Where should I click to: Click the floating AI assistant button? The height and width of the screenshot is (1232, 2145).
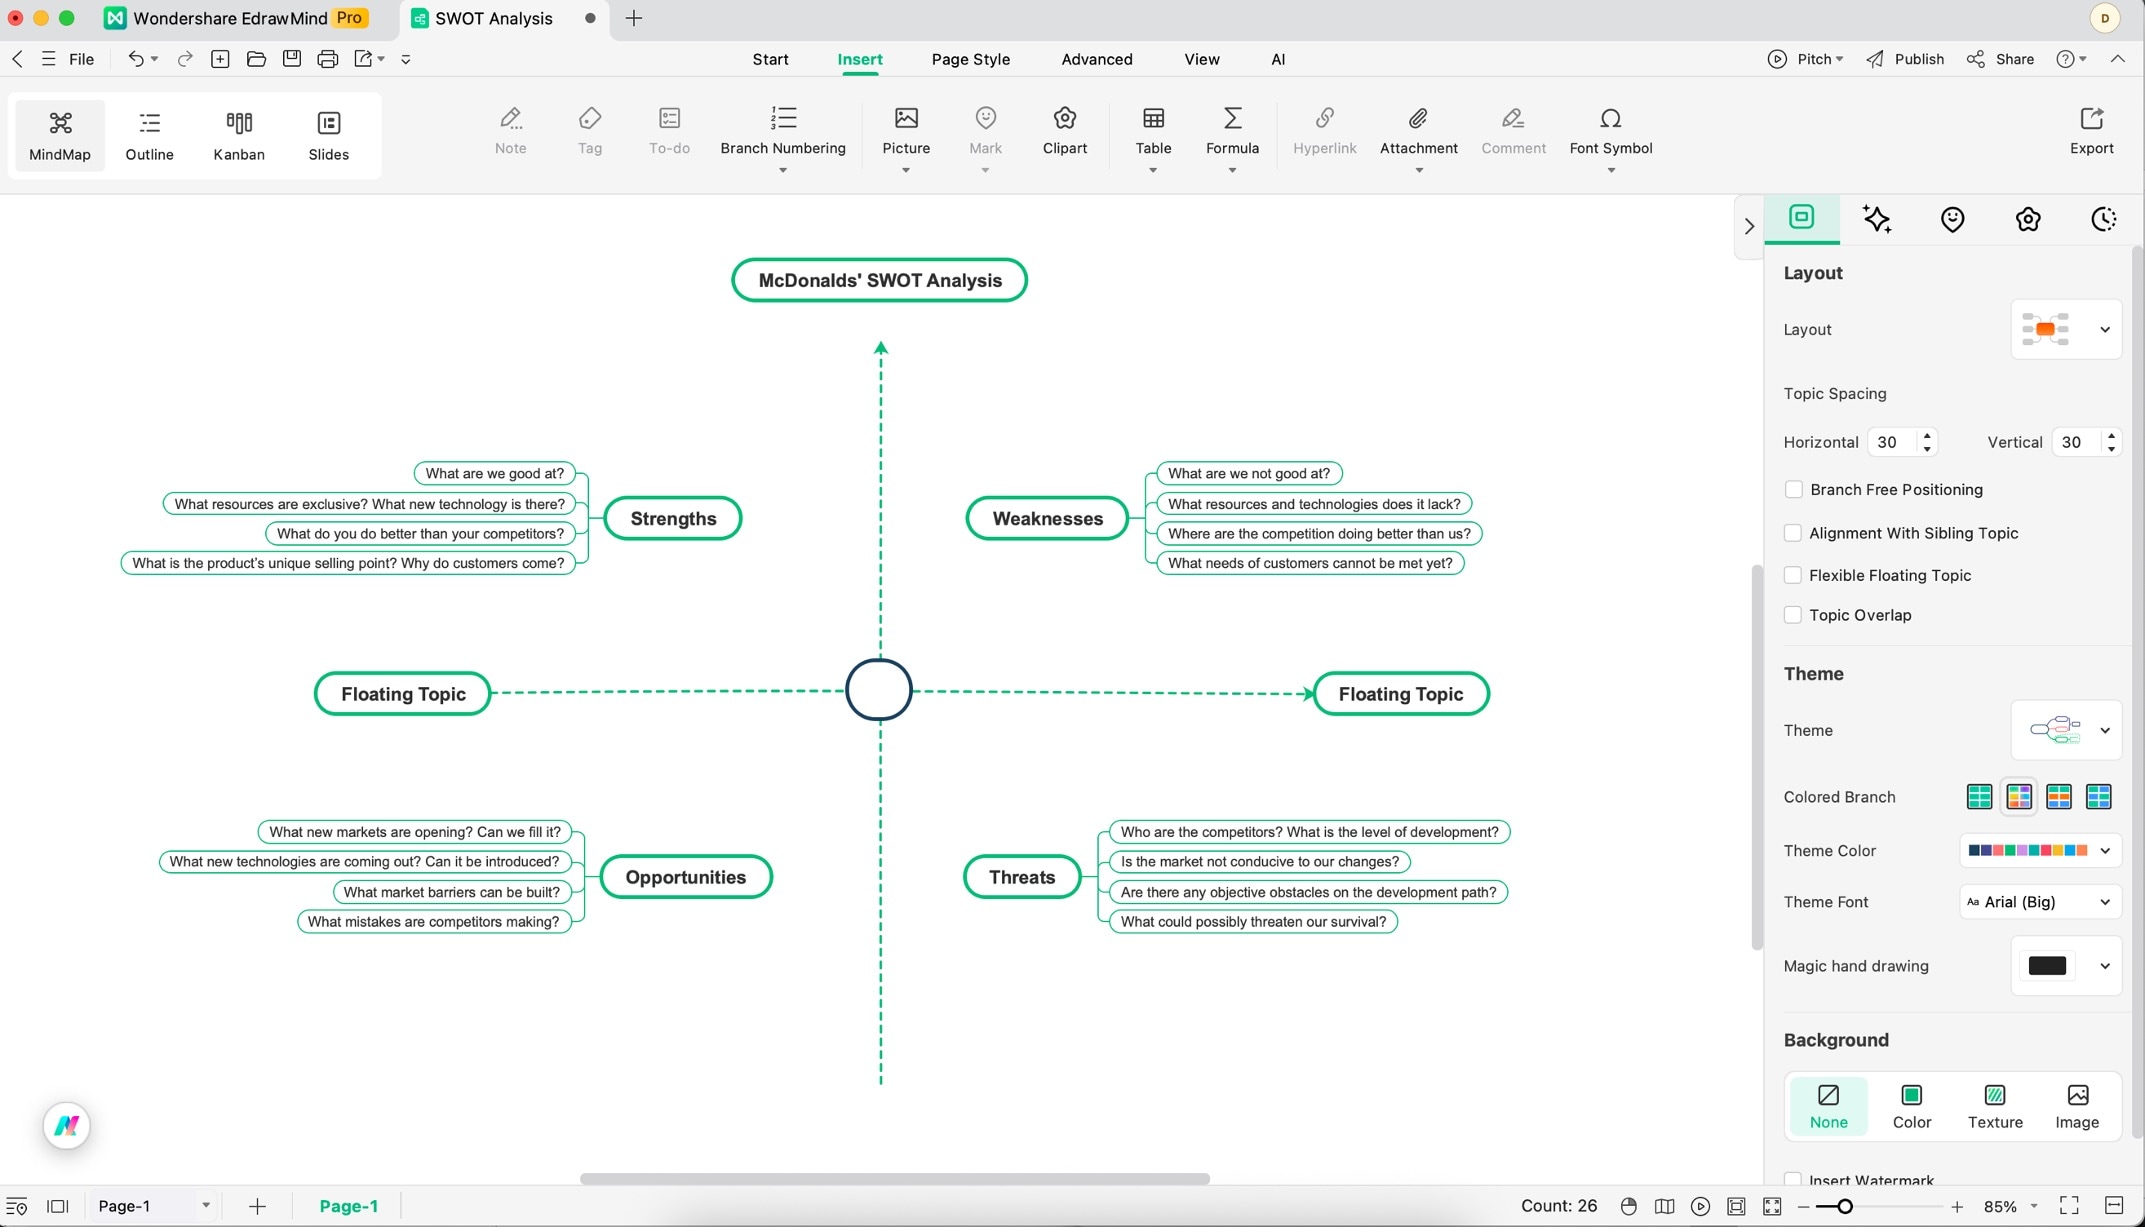click(67, 1126)
